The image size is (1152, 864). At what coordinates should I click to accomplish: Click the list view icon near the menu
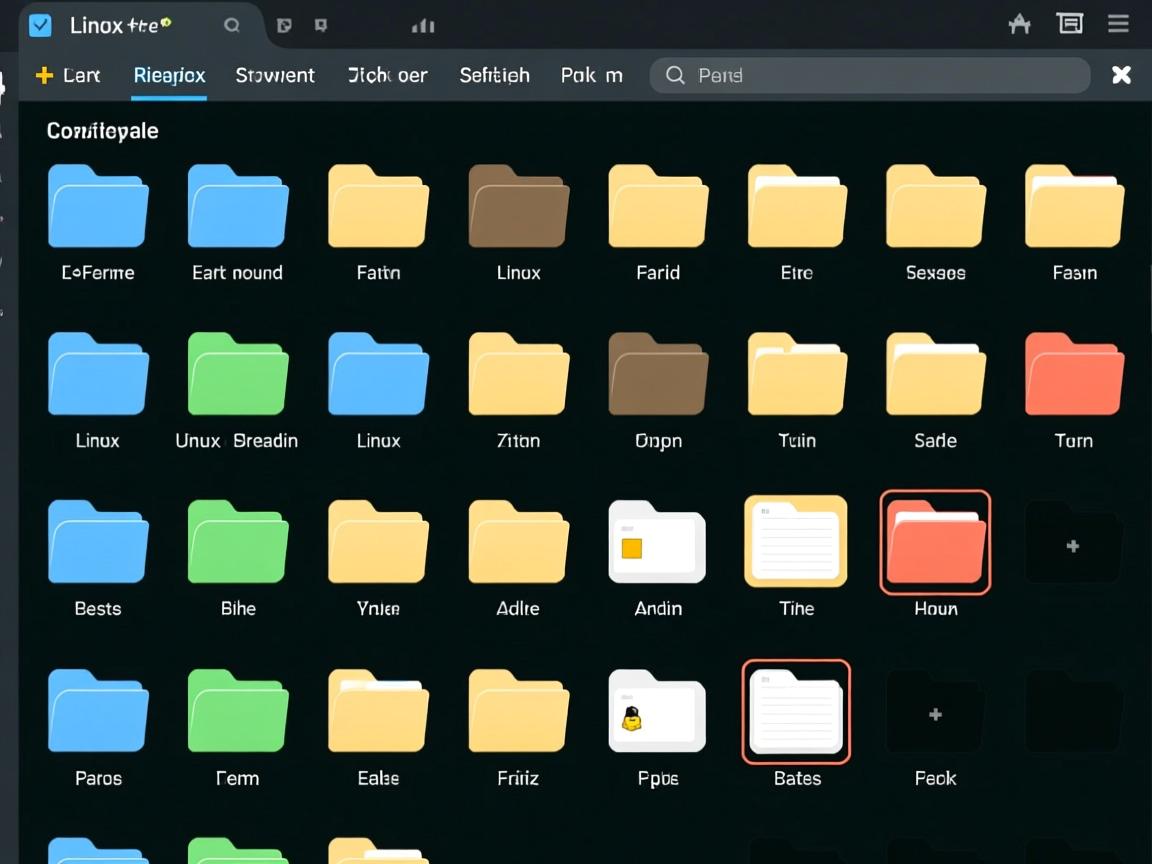[1070, 22]
